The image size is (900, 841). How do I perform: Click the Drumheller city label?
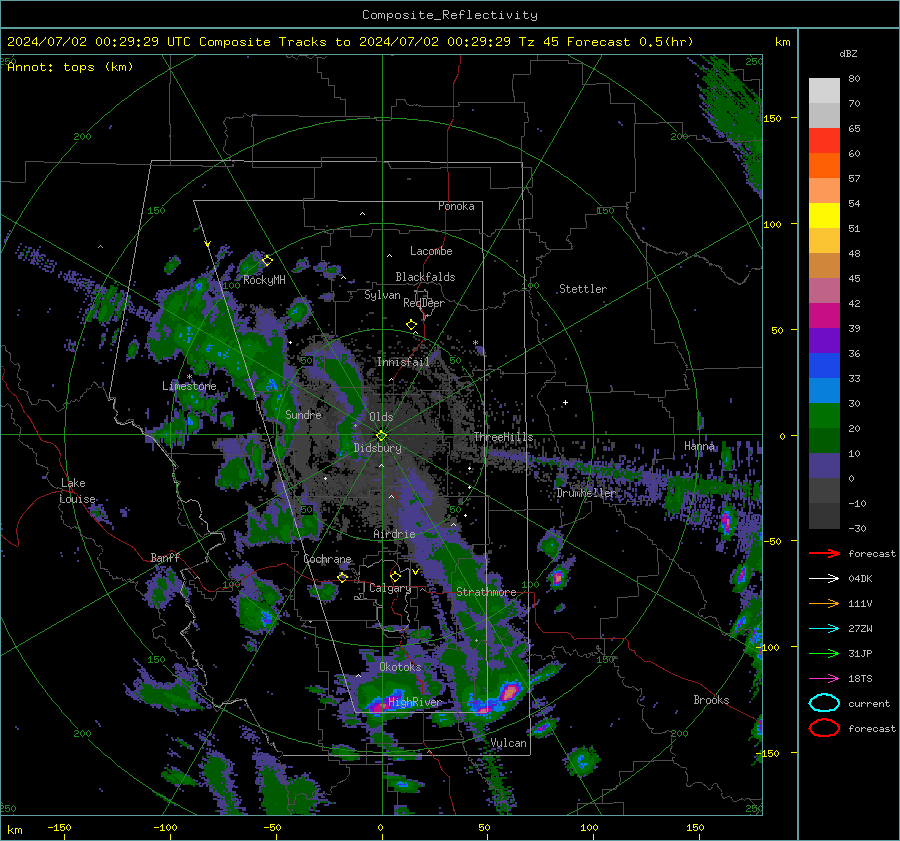585,493
